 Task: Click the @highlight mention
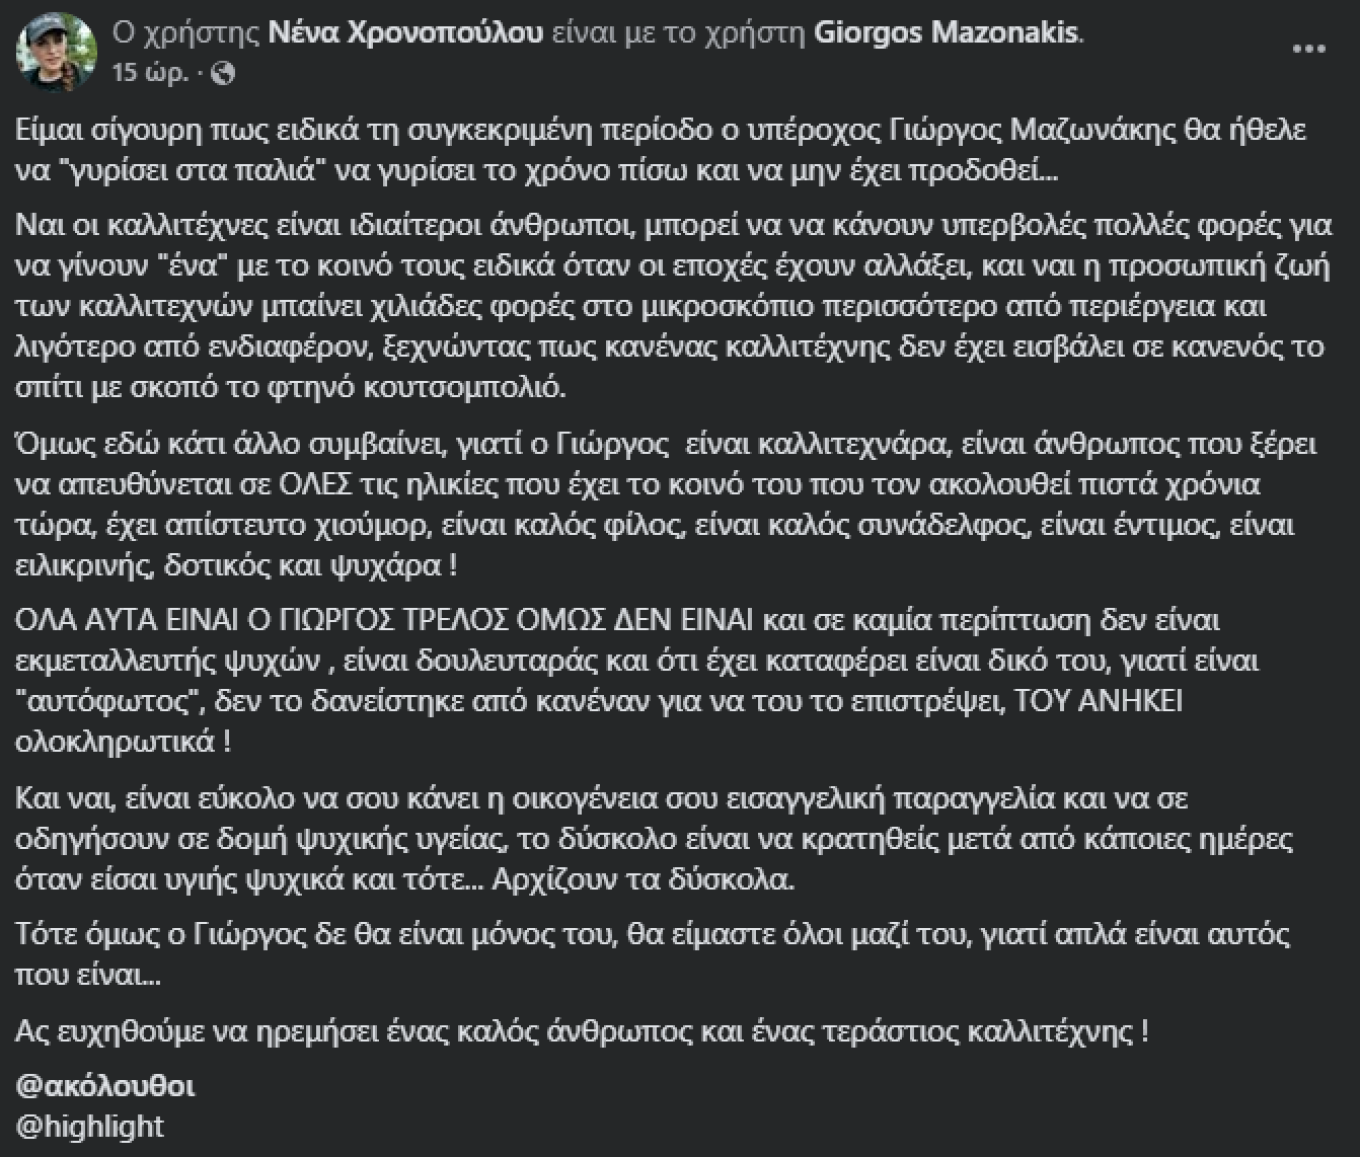click(90, 1126)
